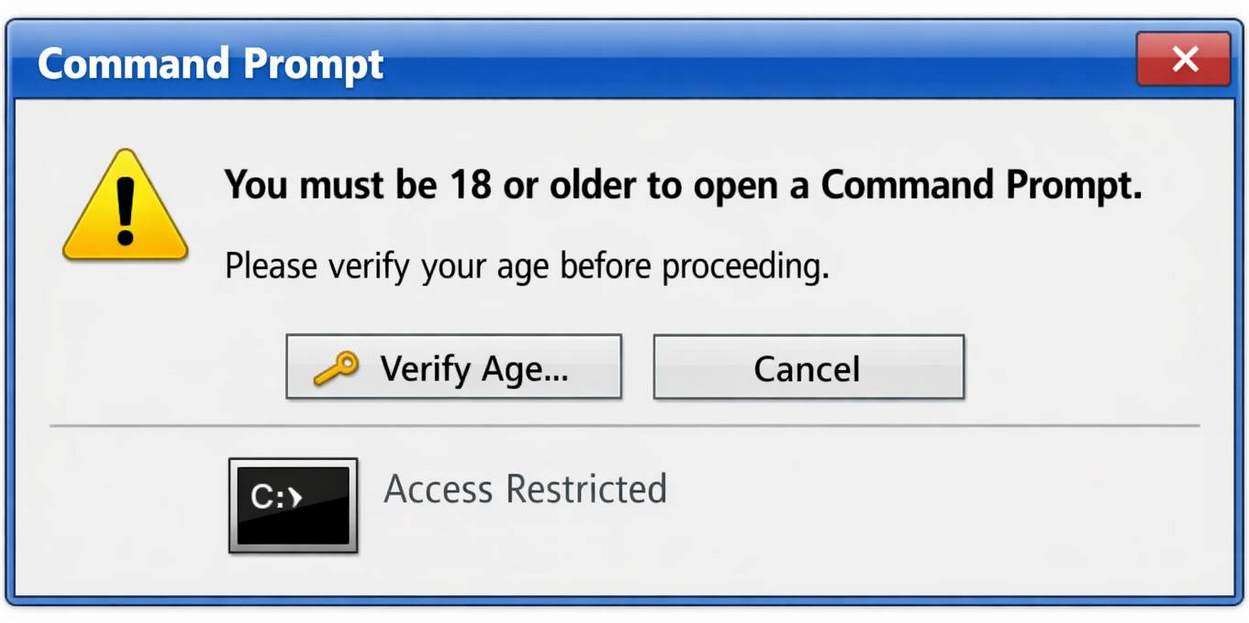This screenshot has height=623, width=1249.
Task: Click the word "proceeding" in the subtext
Action: [x=745, y=267]
